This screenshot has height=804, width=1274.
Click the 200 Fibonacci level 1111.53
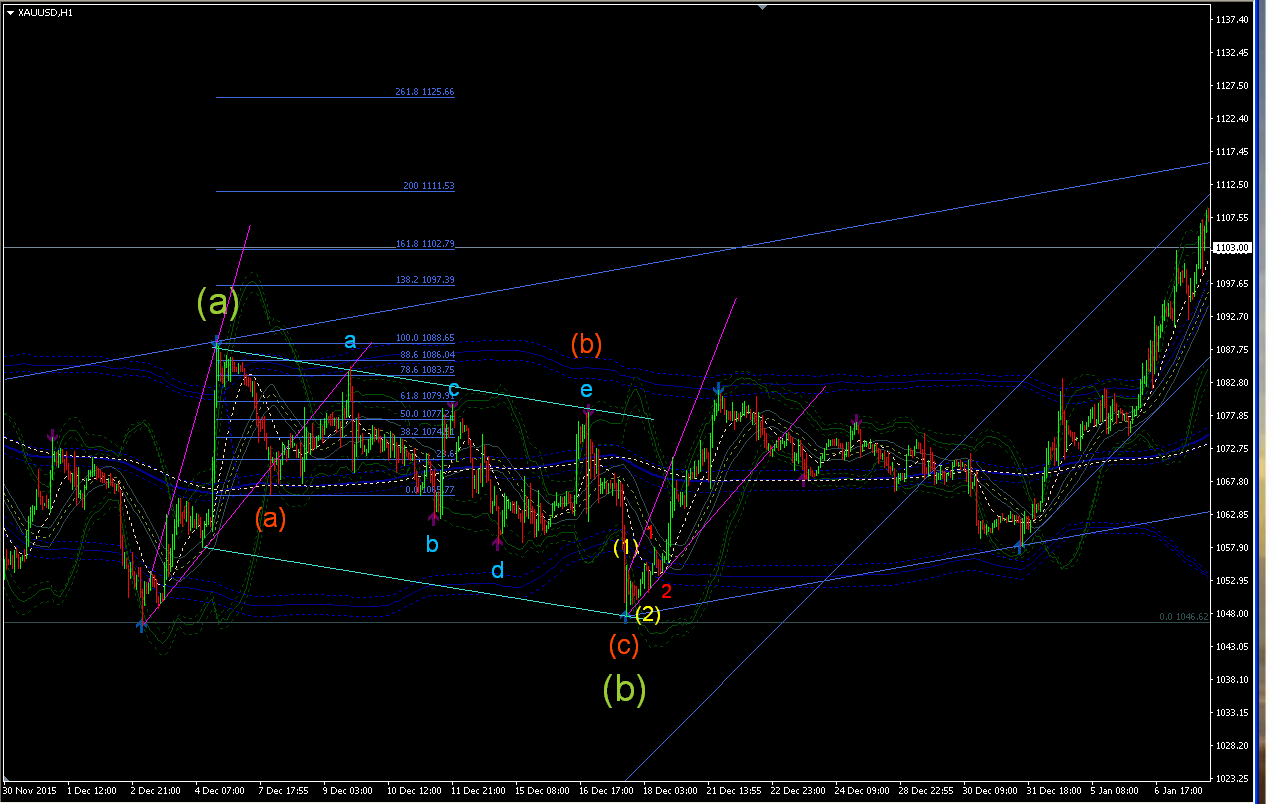[x=428, y=186]
